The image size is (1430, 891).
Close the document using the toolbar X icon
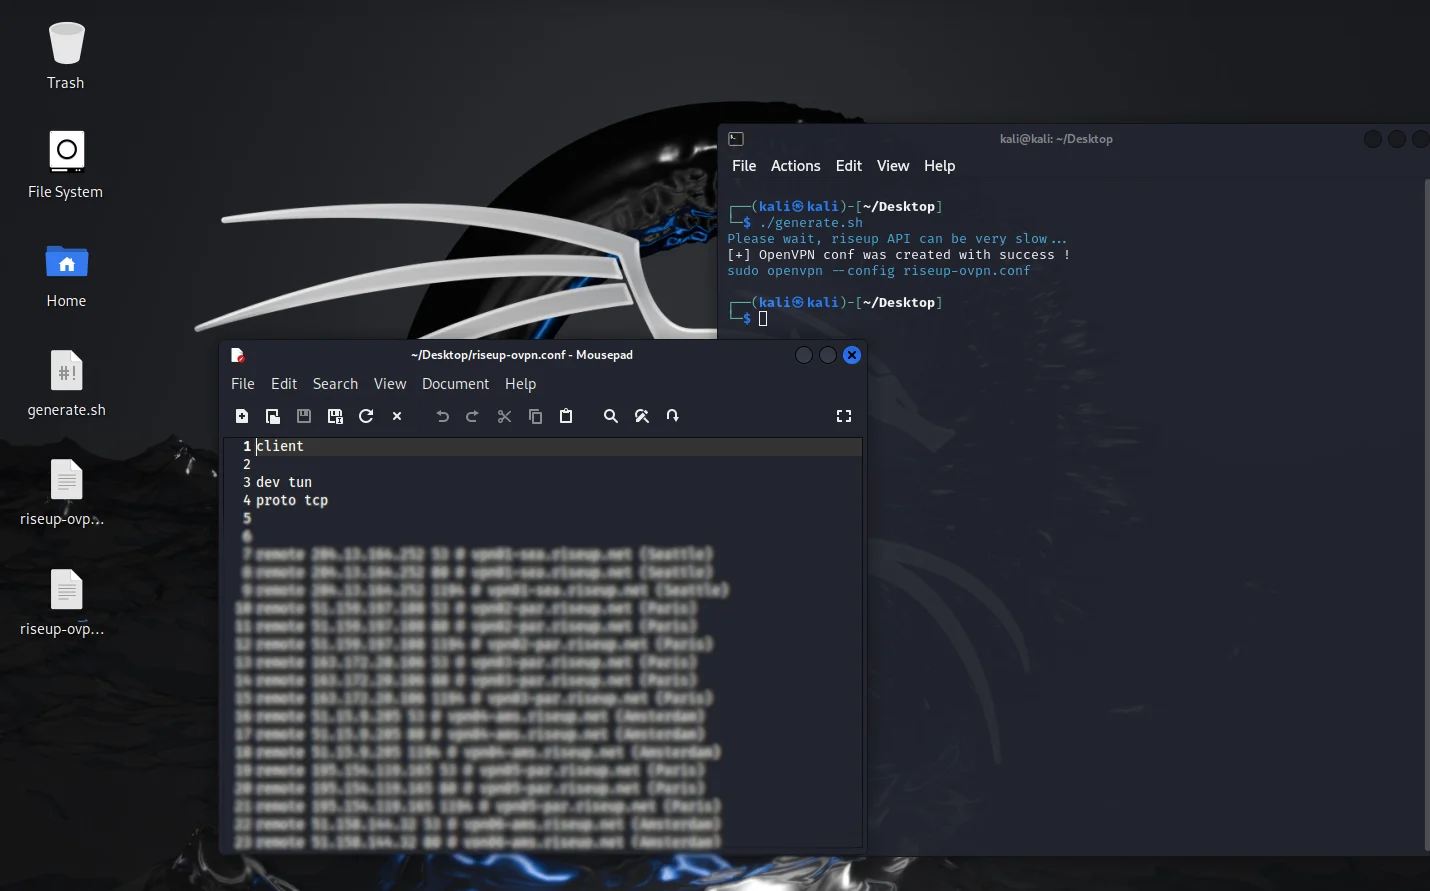[397, 416]
